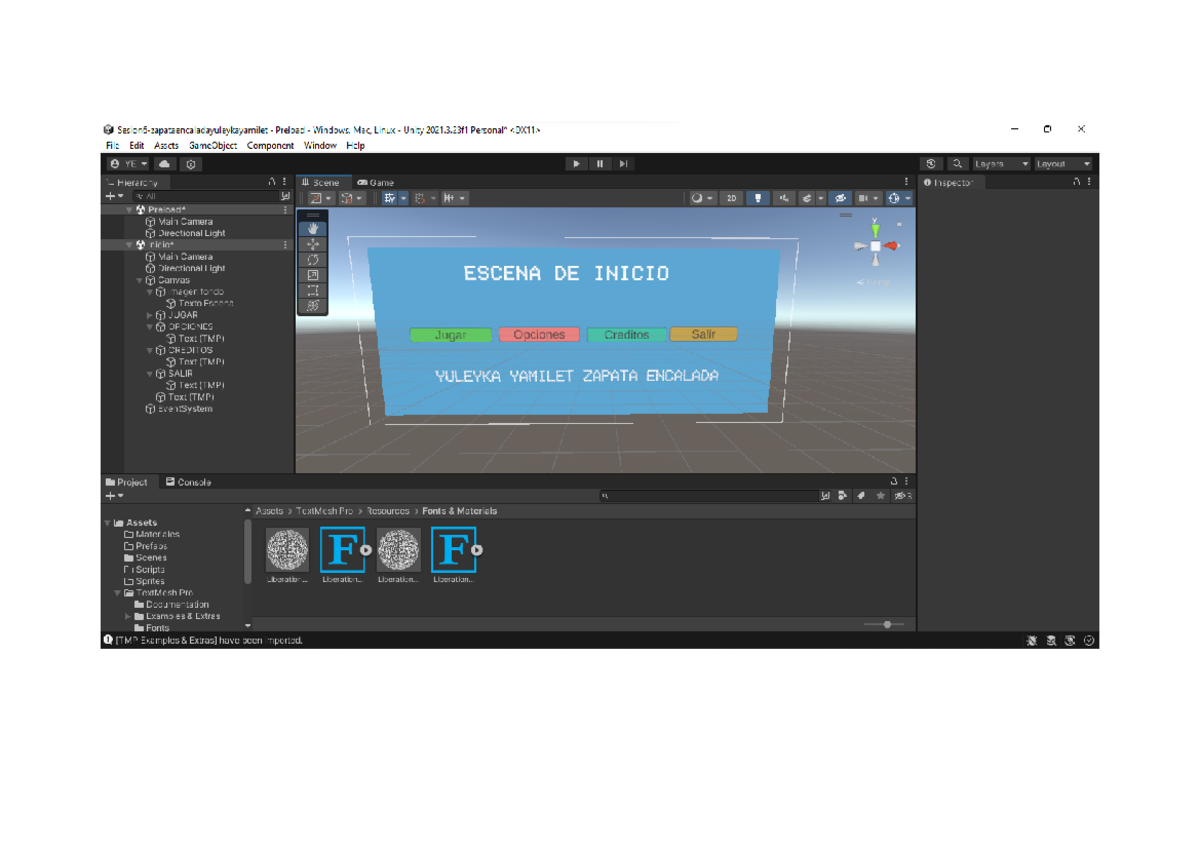
Task: Select the Rotate tool in Scene toolbar
Action: coord(312,258)
